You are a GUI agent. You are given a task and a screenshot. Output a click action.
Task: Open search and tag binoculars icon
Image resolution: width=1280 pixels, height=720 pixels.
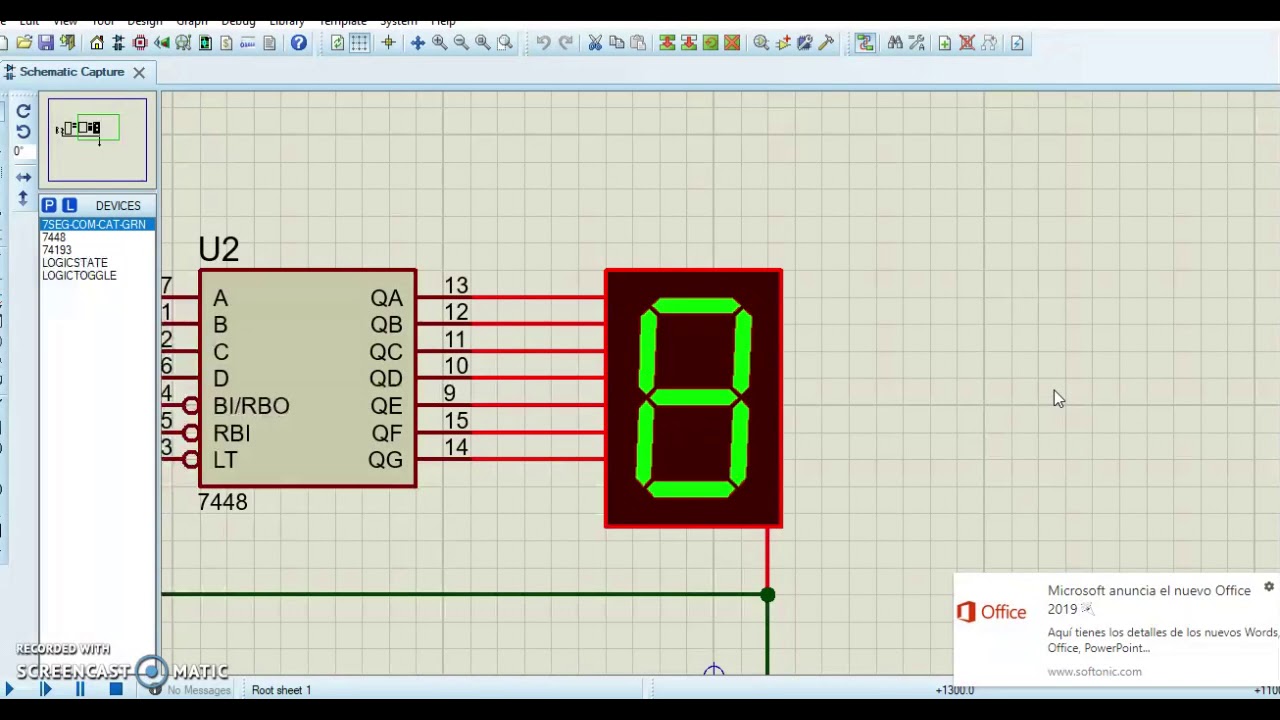point(895,43)
